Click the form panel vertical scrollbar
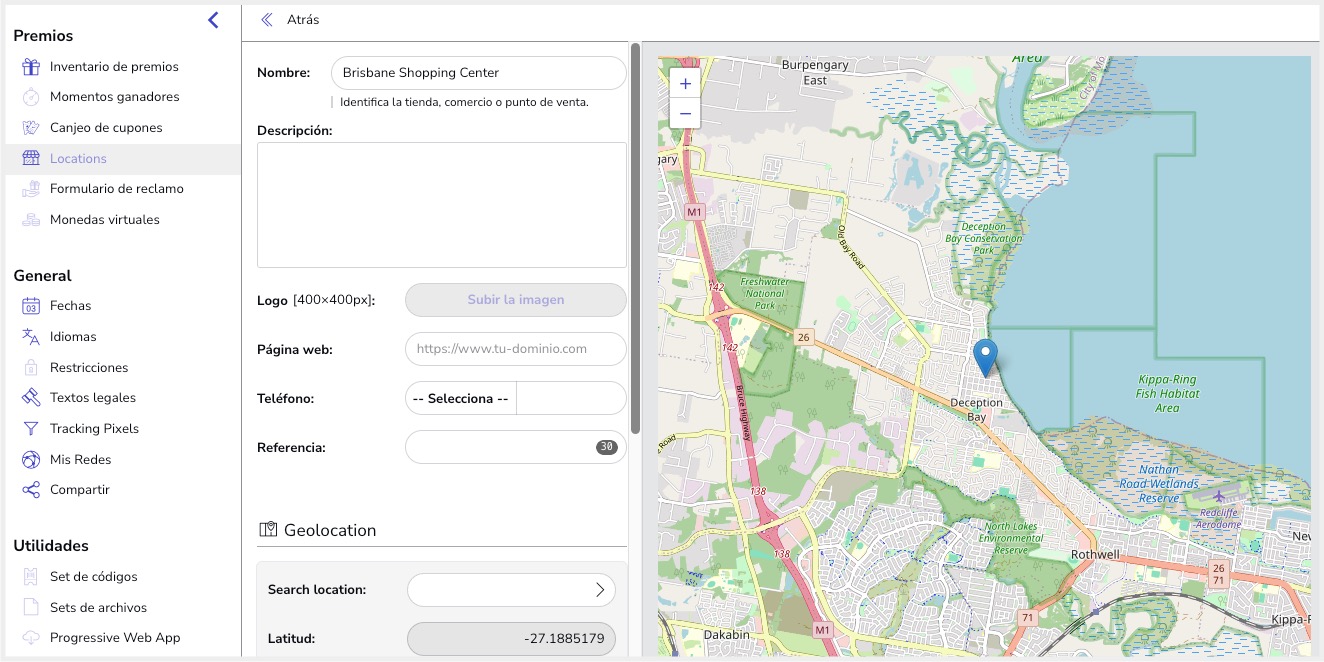The height and width of the screenshot is (662, 1324). (635, 237)
